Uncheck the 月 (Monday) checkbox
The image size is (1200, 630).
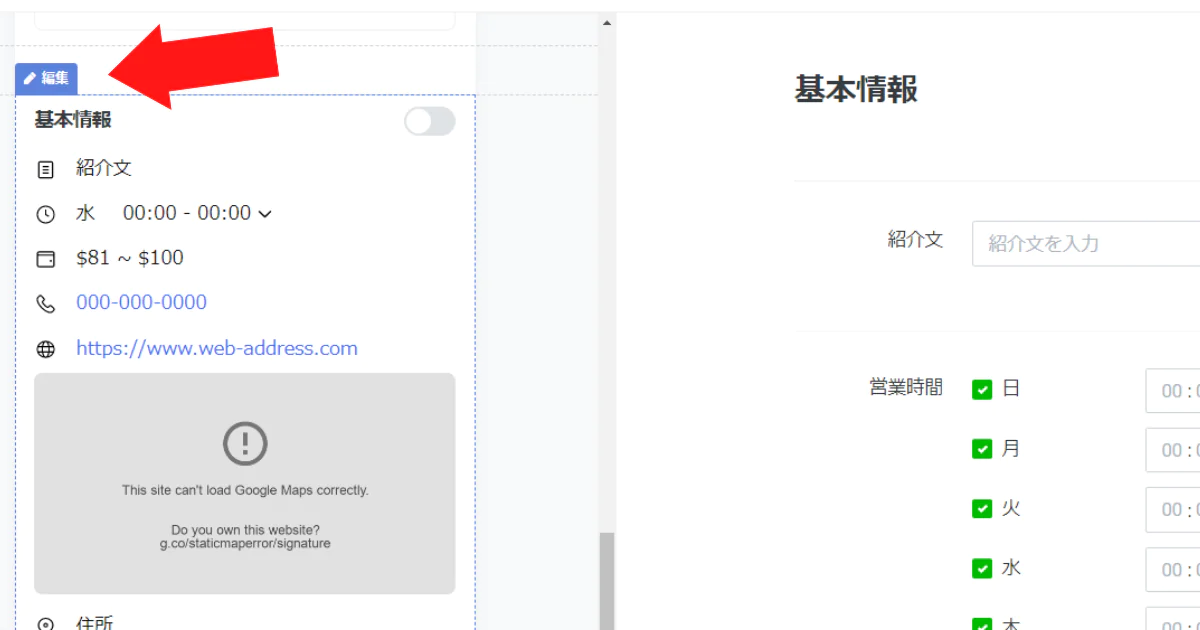(982, 449)
